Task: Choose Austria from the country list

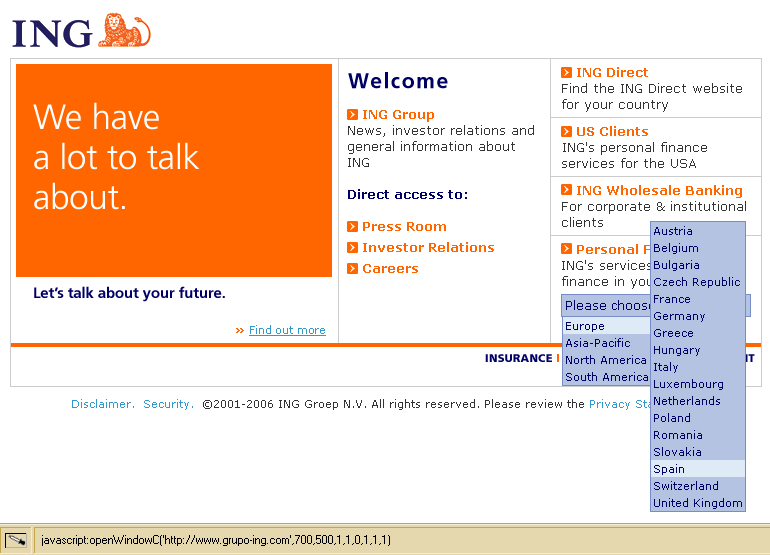Action: [x=698, y=231]
